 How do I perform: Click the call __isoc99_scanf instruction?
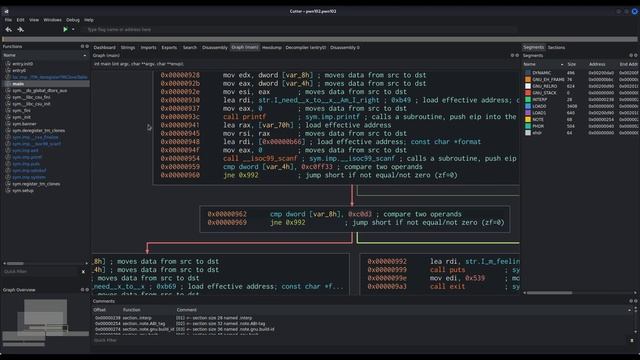coord(260,158)
